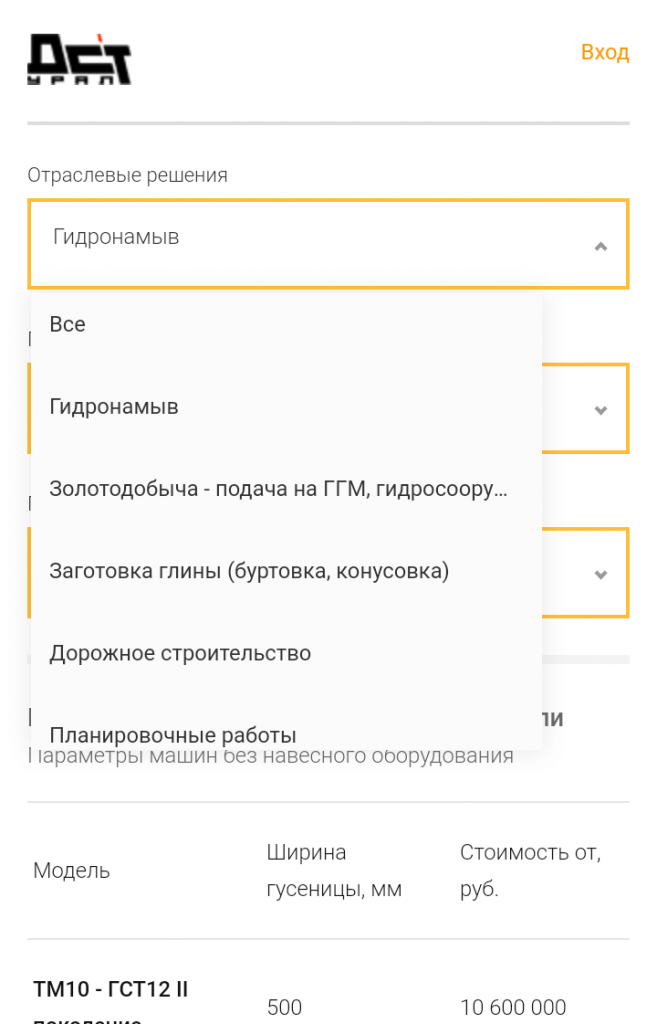Click the Модель column header
Image resolution: width=657 pixels, height=1024 pixels.
tap(72, 870)
